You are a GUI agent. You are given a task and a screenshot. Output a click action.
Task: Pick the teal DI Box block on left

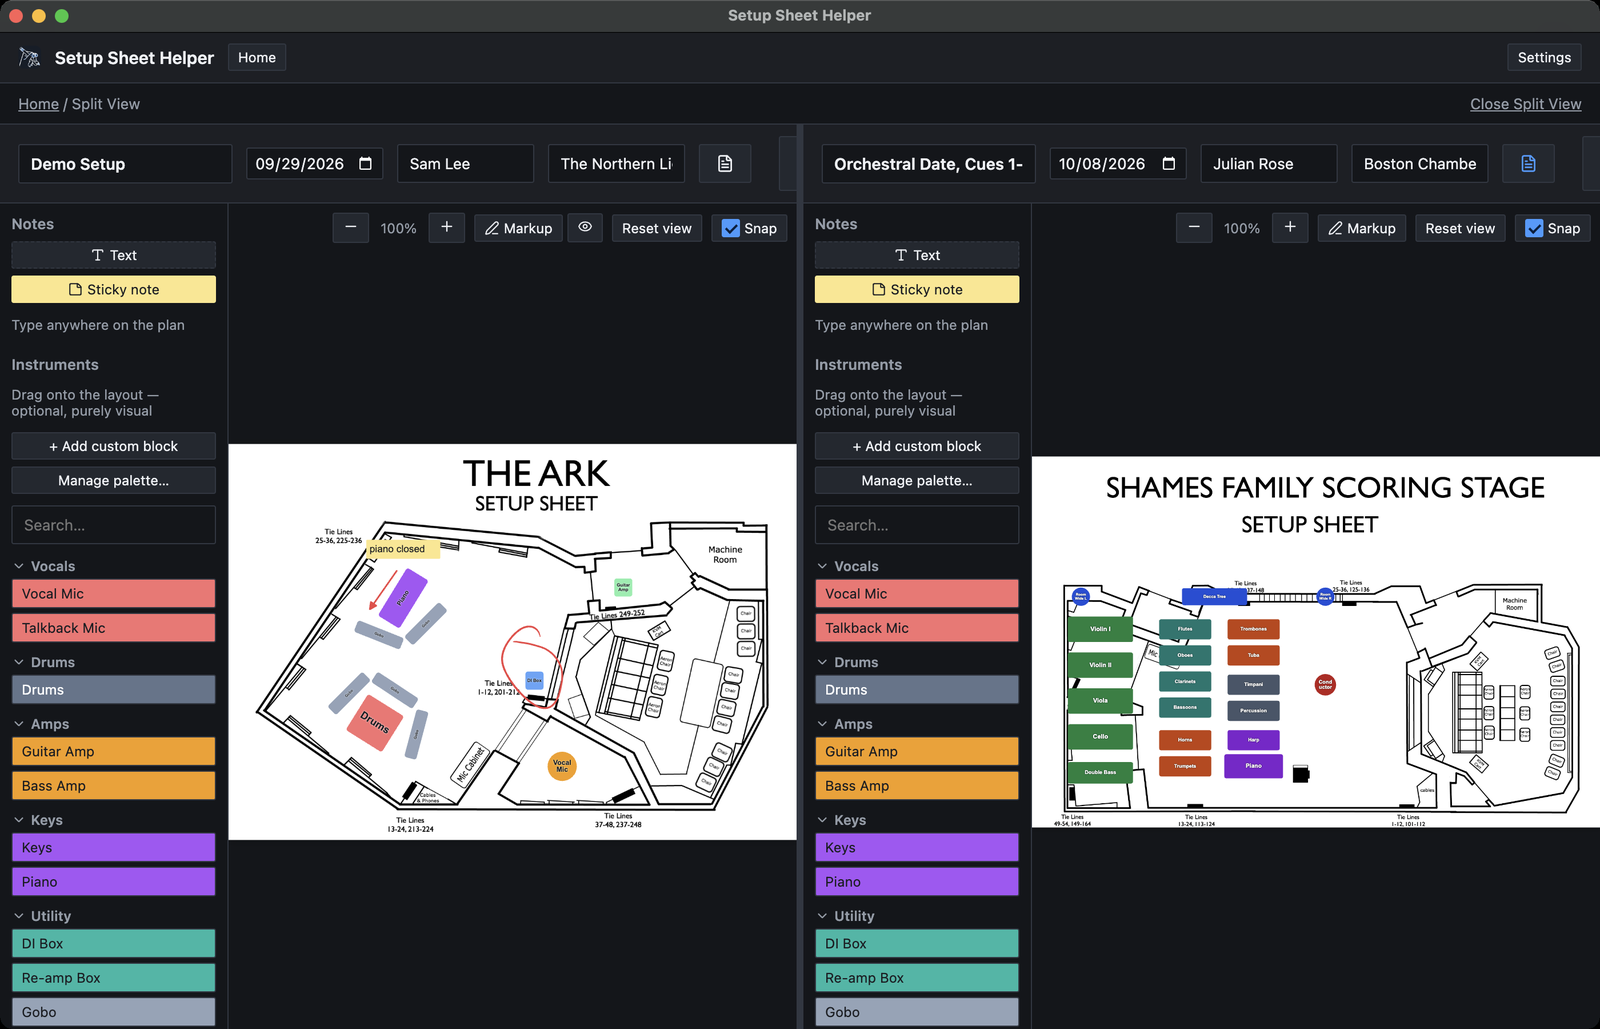(114, 944)
